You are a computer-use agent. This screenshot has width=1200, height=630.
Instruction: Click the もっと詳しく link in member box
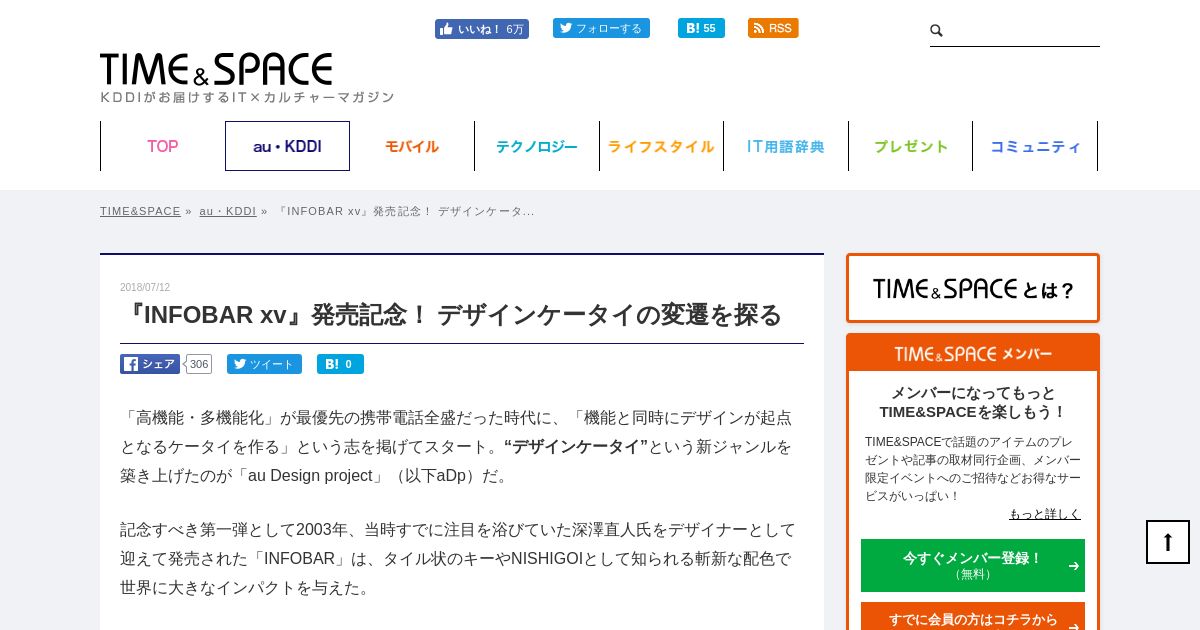(1045, 514)
